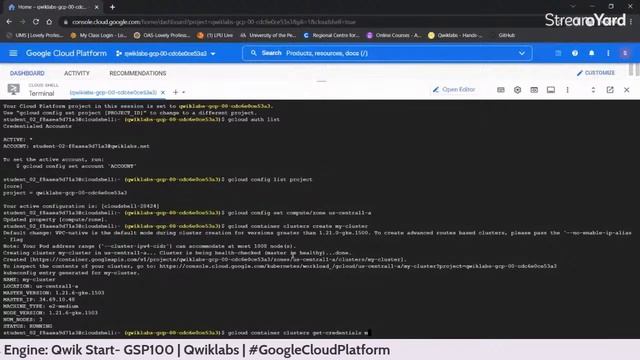This screenshot has width=640, height=360.
Task: Close the Cloud Shell panel
Action: 627,90
